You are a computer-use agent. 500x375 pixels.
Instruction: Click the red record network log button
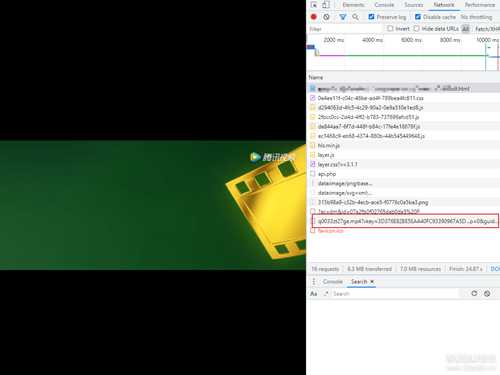click(313, 17)
